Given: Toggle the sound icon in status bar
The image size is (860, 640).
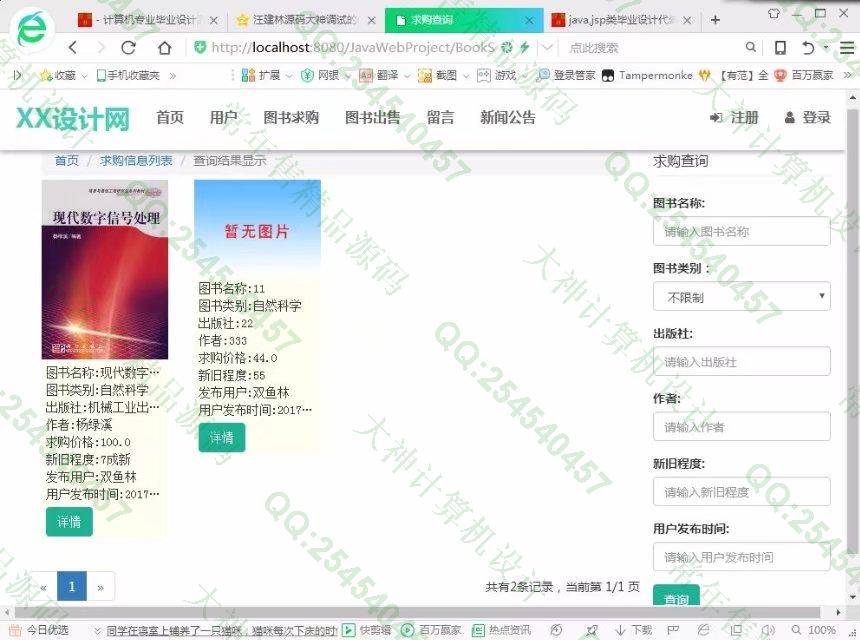Looking at the screenshot, I should 768,630.
